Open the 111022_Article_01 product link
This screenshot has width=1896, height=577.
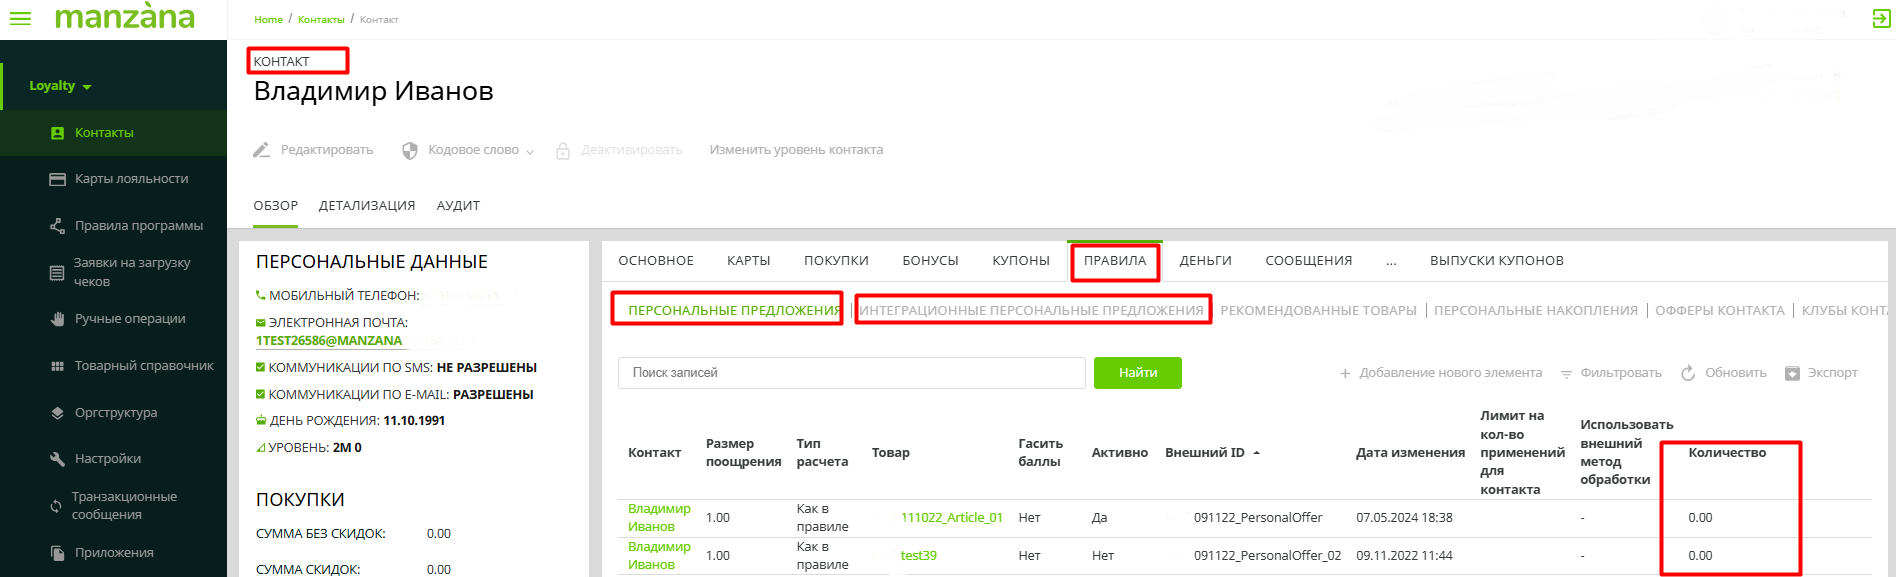click(x=951, y=518)
